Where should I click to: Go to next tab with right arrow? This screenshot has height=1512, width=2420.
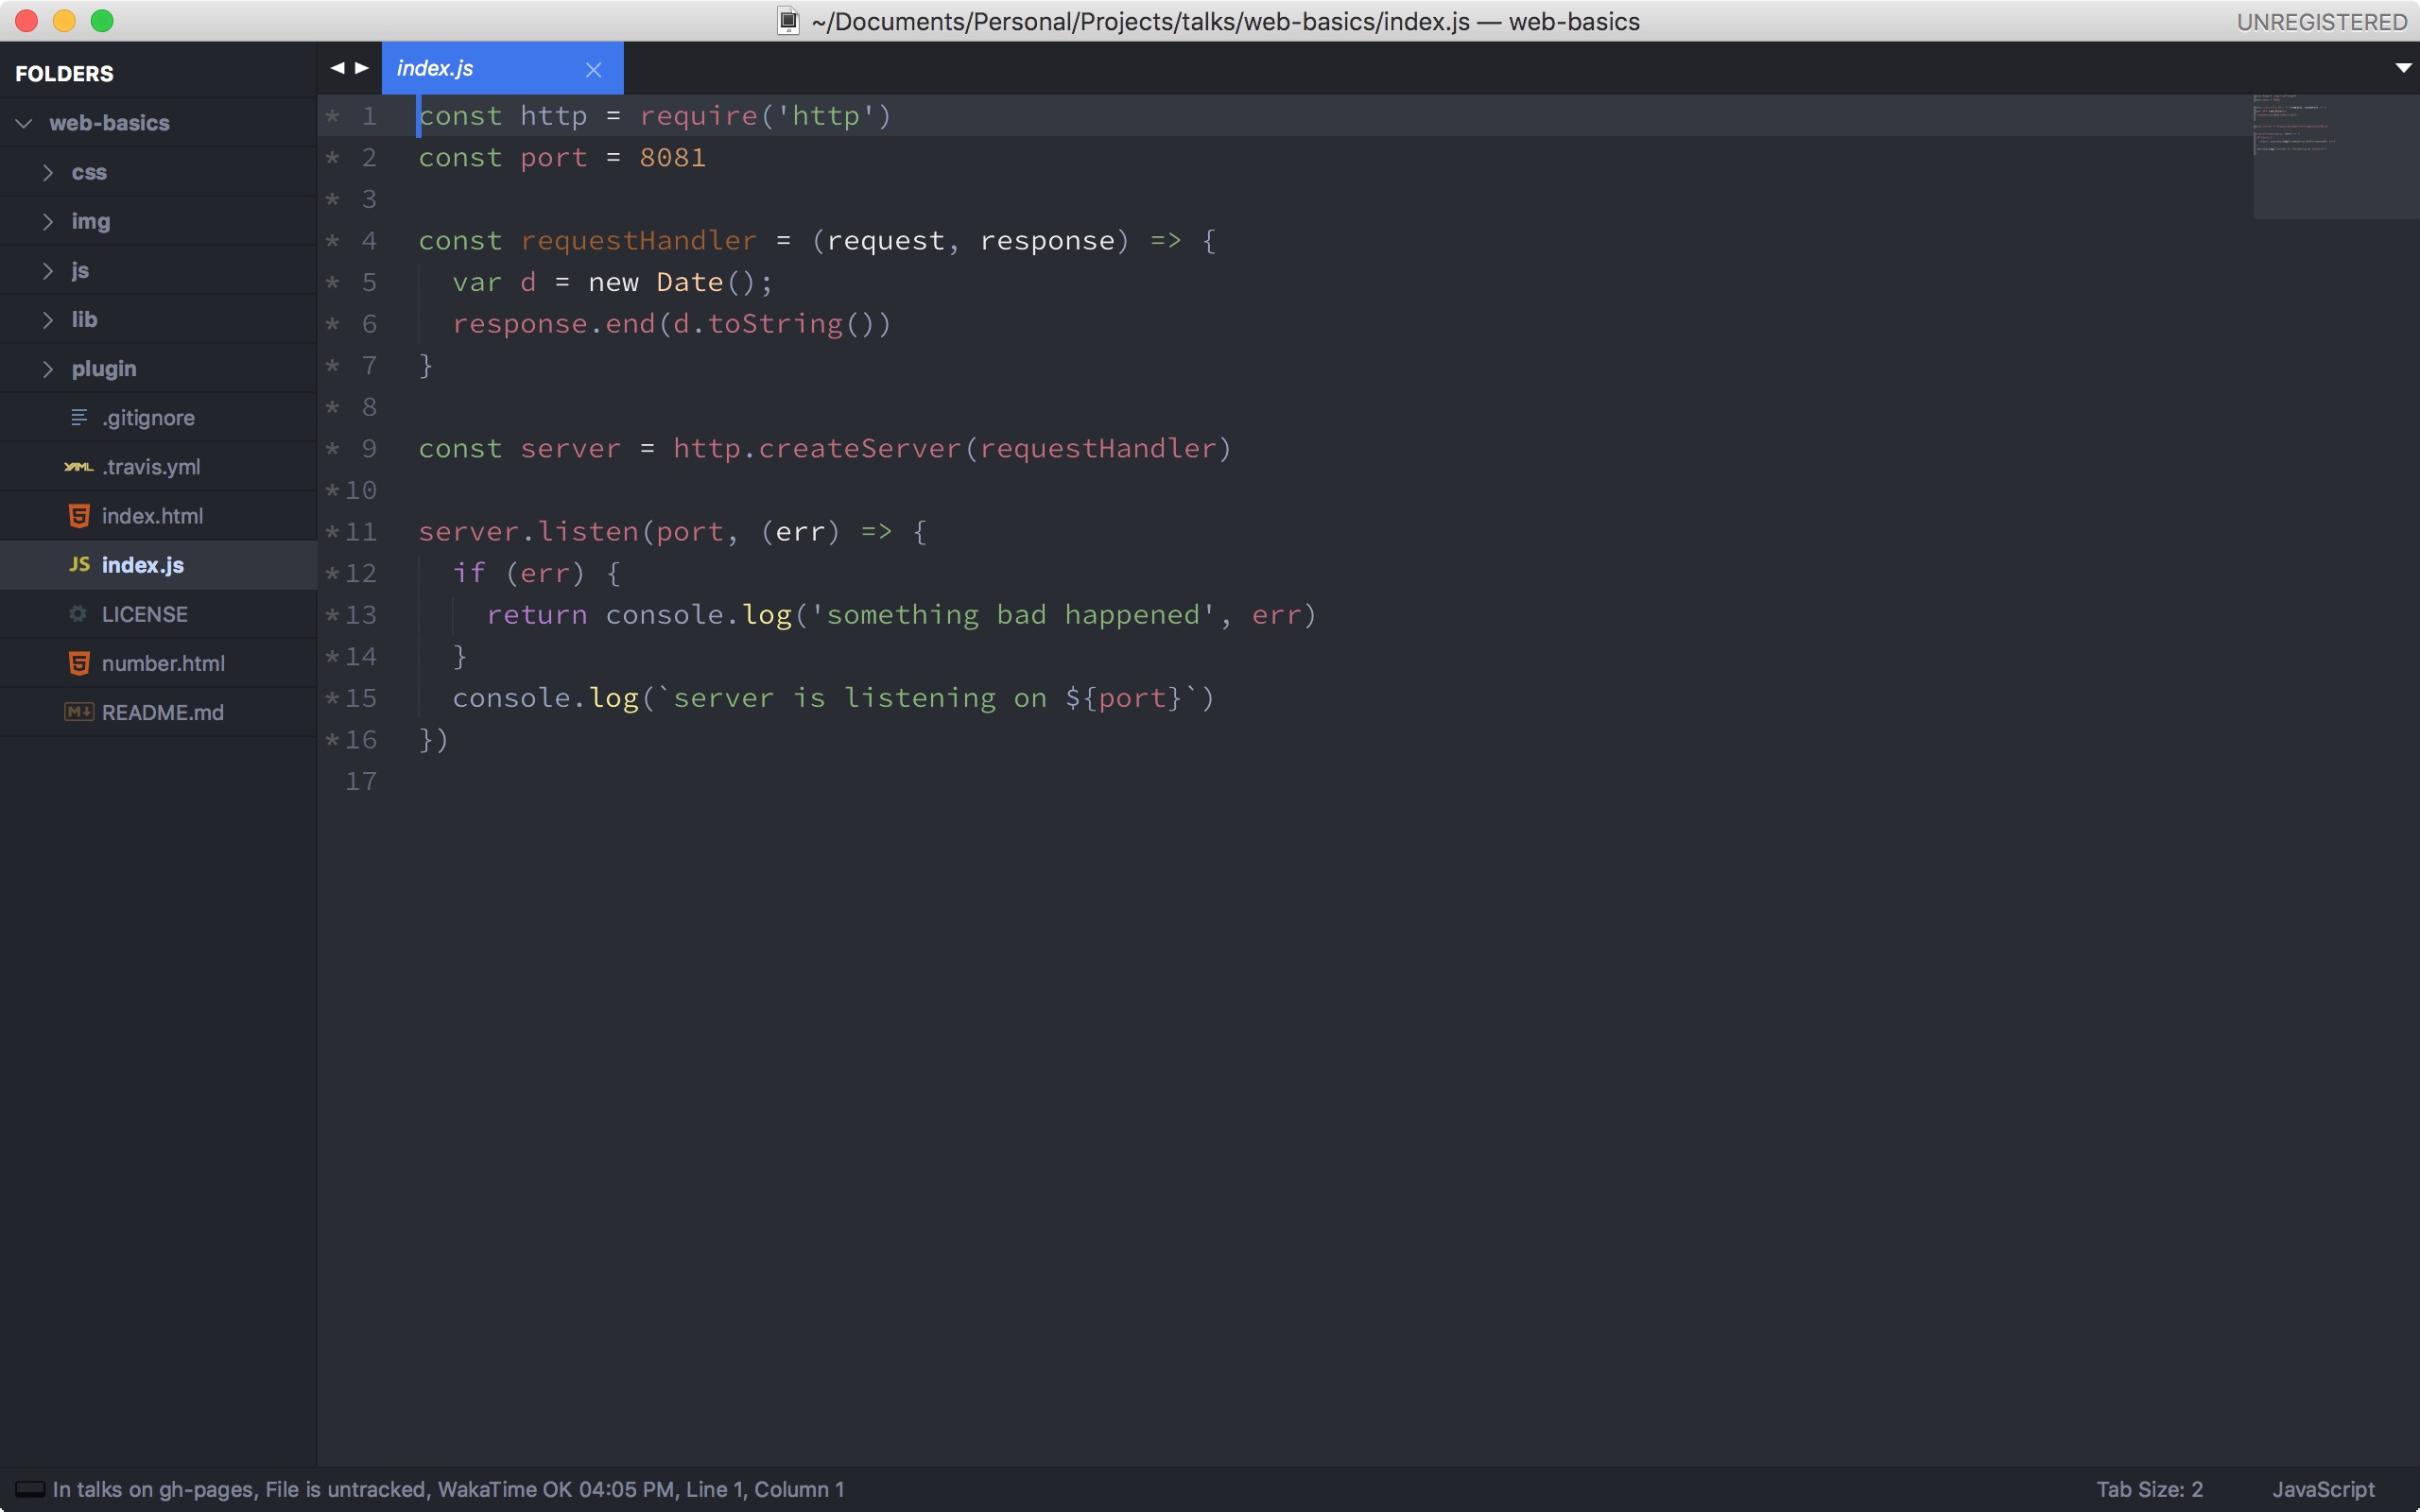(x=362, y=68)
